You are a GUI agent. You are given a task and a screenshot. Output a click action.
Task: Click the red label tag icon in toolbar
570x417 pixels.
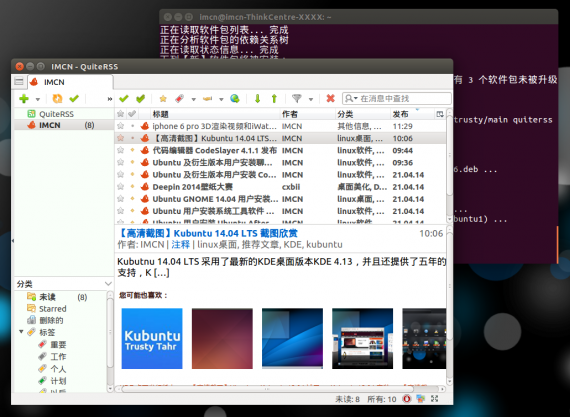[x=180, y=99]
